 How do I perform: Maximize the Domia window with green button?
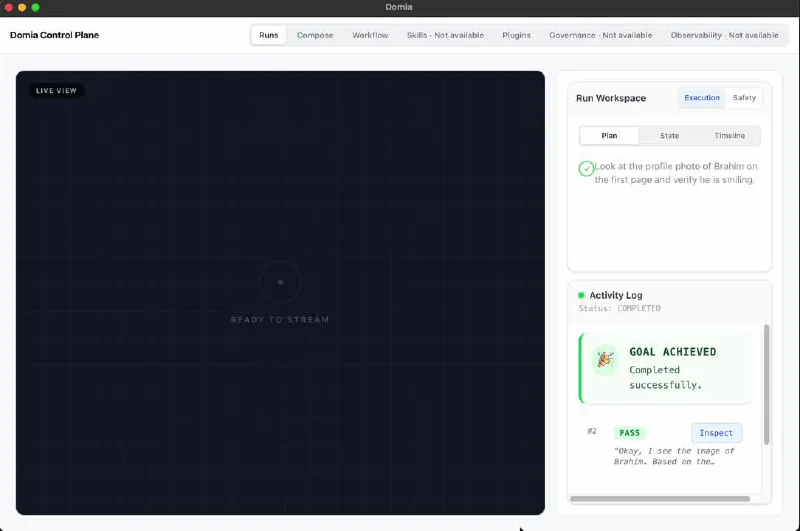click(x=35, y=7)
